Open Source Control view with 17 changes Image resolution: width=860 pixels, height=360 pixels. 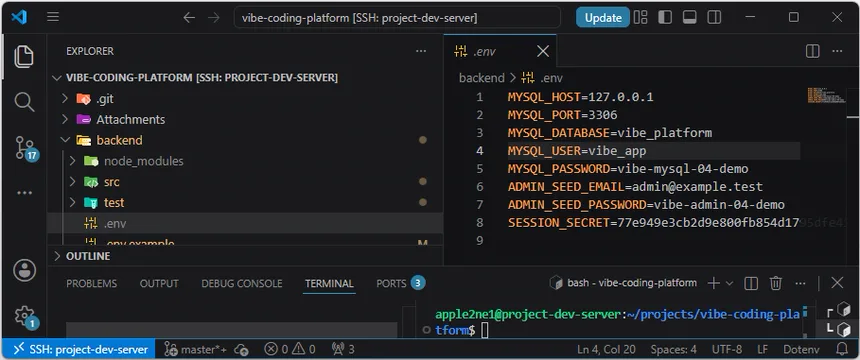(25, 148)
